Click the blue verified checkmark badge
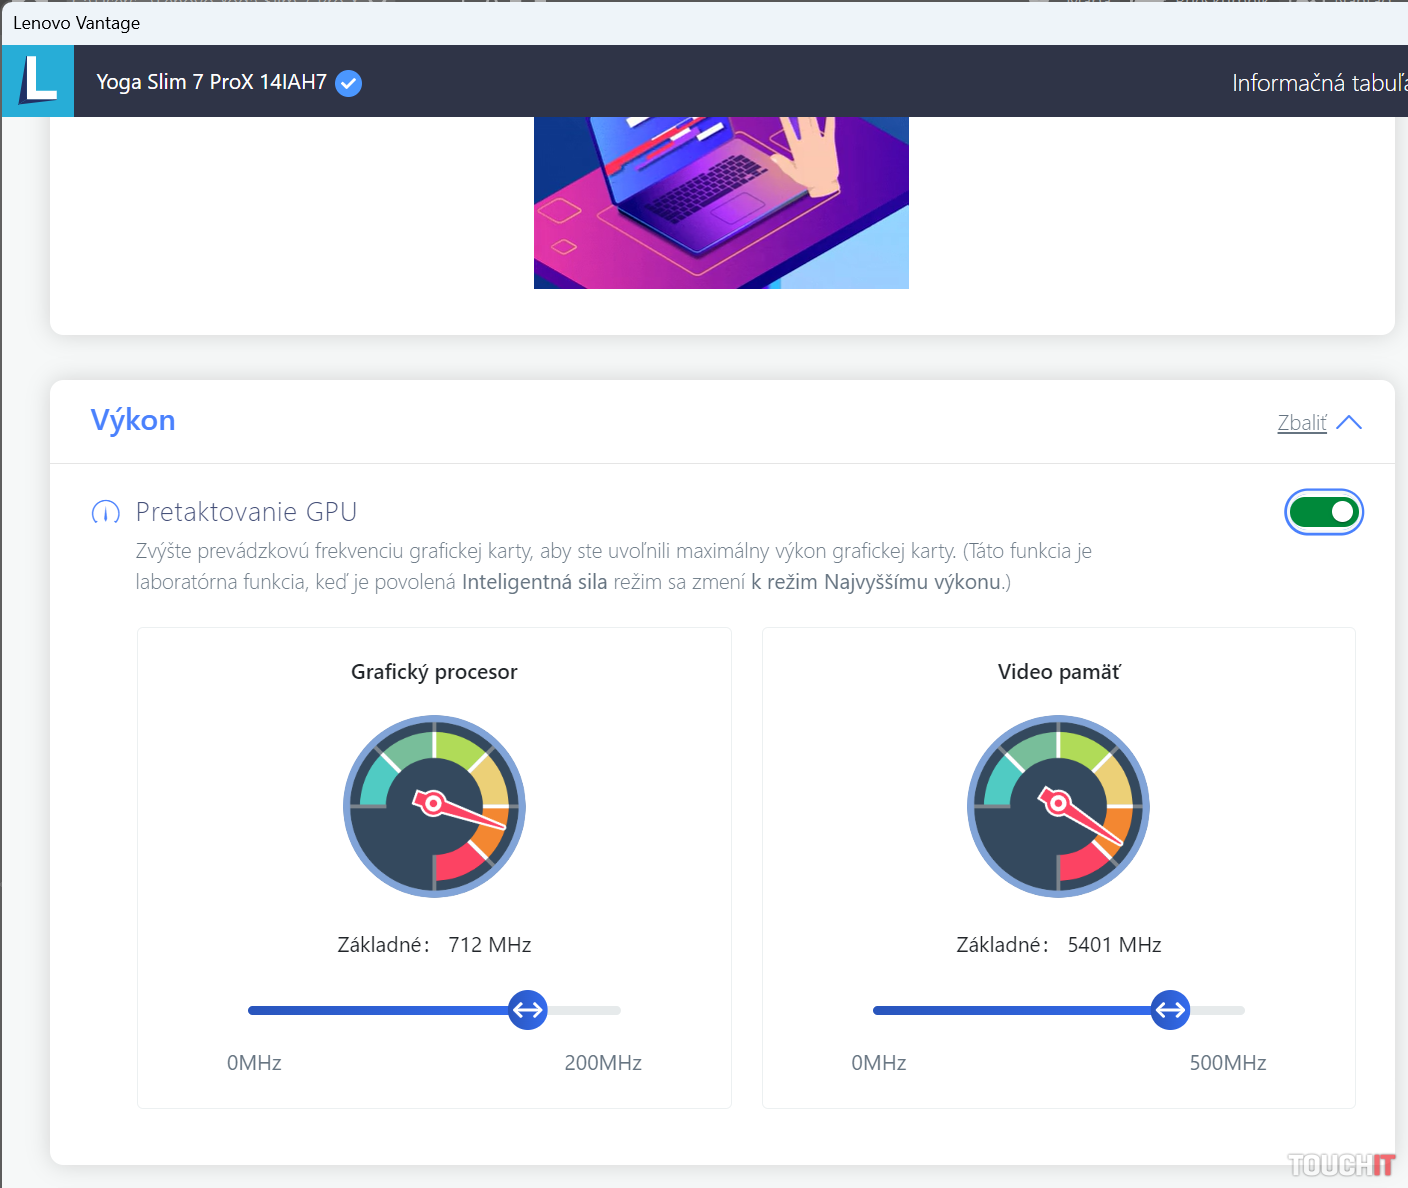1408x1188 pixels. 348,83
